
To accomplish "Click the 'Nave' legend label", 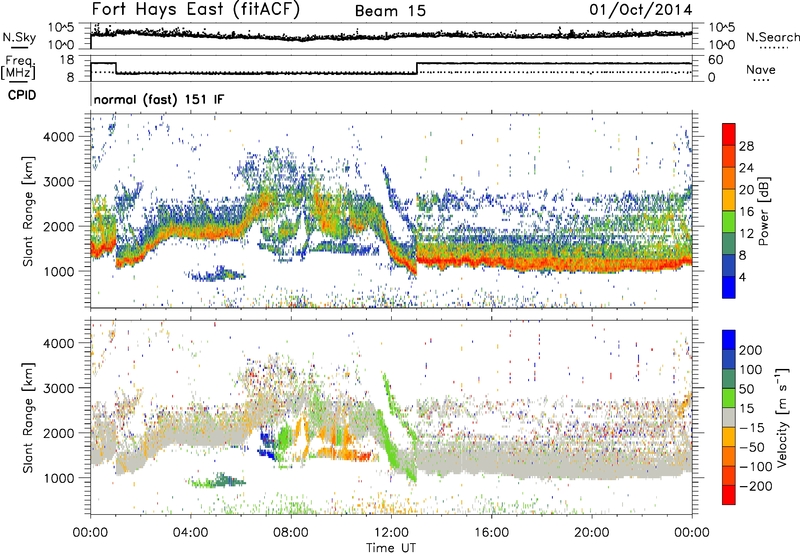I will [x=760, y=69].
